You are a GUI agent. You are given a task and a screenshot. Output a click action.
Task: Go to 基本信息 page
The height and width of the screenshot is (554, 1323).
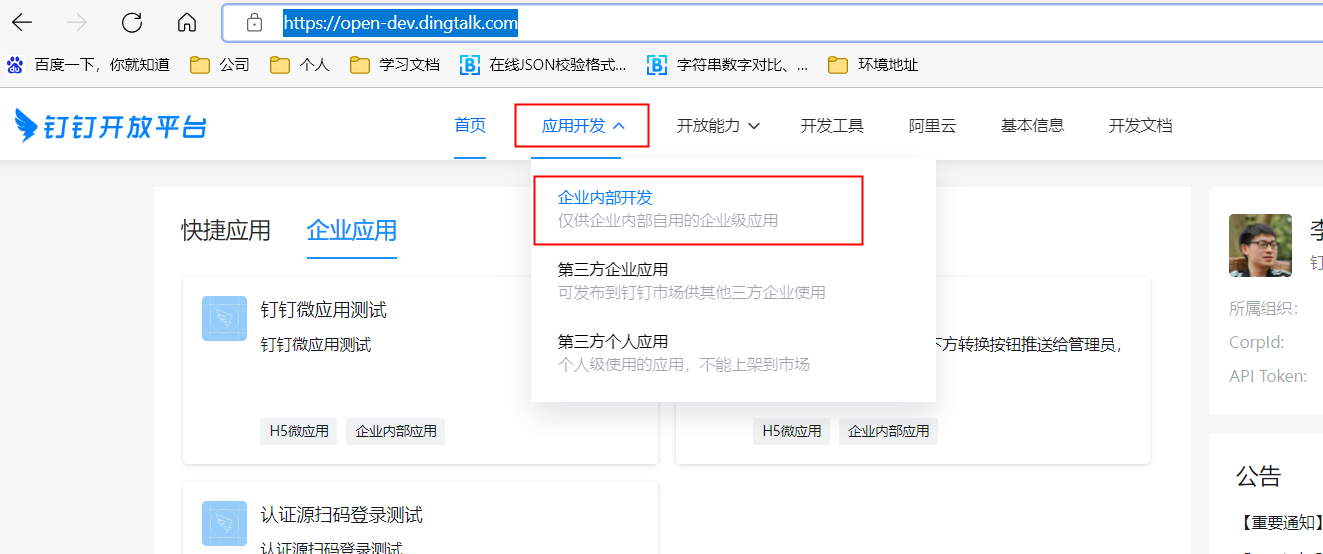(x=1032, y=126)
